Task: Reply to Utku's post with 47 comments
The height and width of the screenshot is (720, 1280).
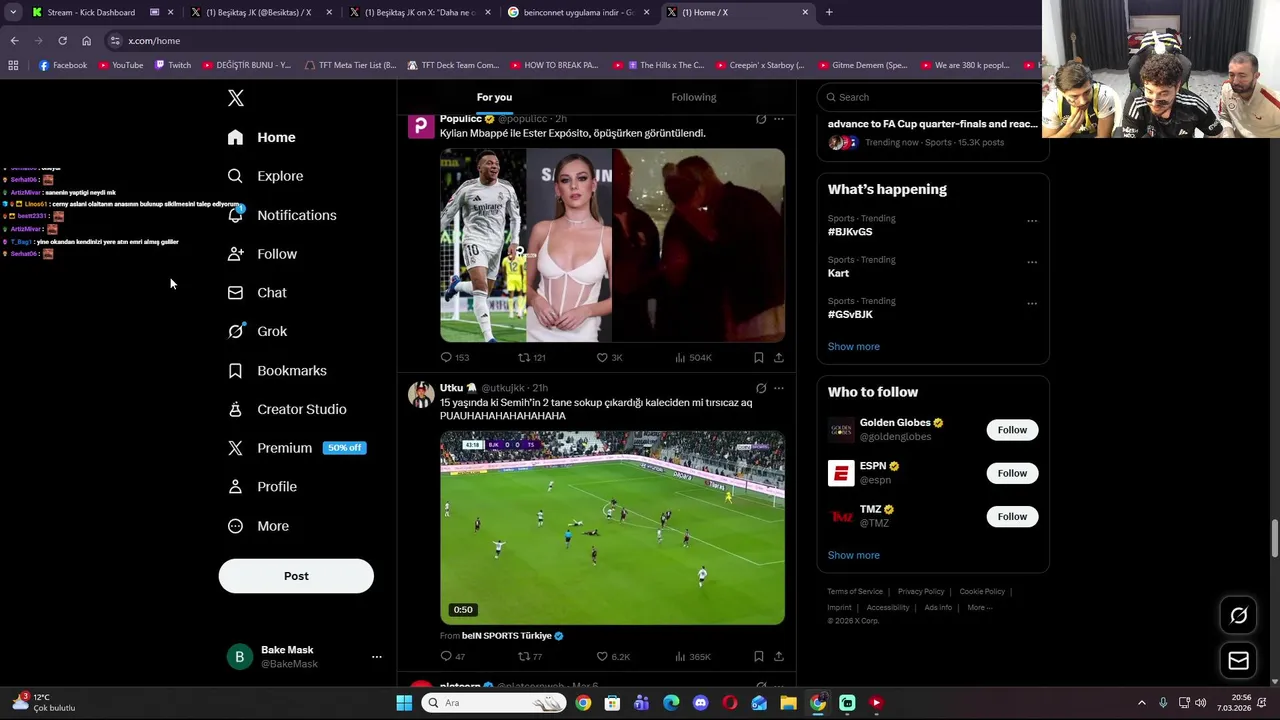Action: 453,657
